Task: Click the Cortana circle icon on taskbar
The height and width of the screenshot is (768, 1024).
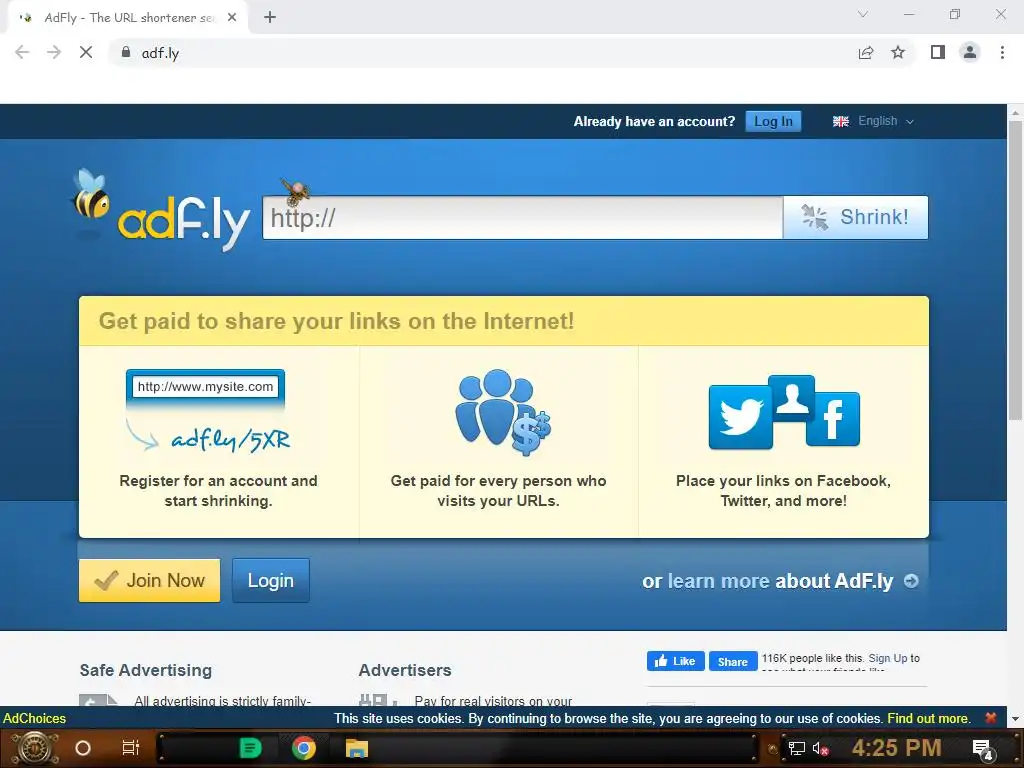Action: [x=83, y=748]
